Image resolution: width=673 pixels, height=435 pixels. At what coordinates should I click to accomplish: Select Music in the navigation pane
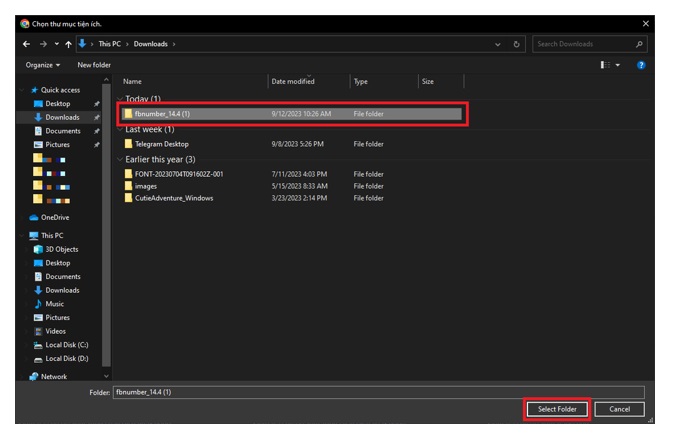point(54,304)
